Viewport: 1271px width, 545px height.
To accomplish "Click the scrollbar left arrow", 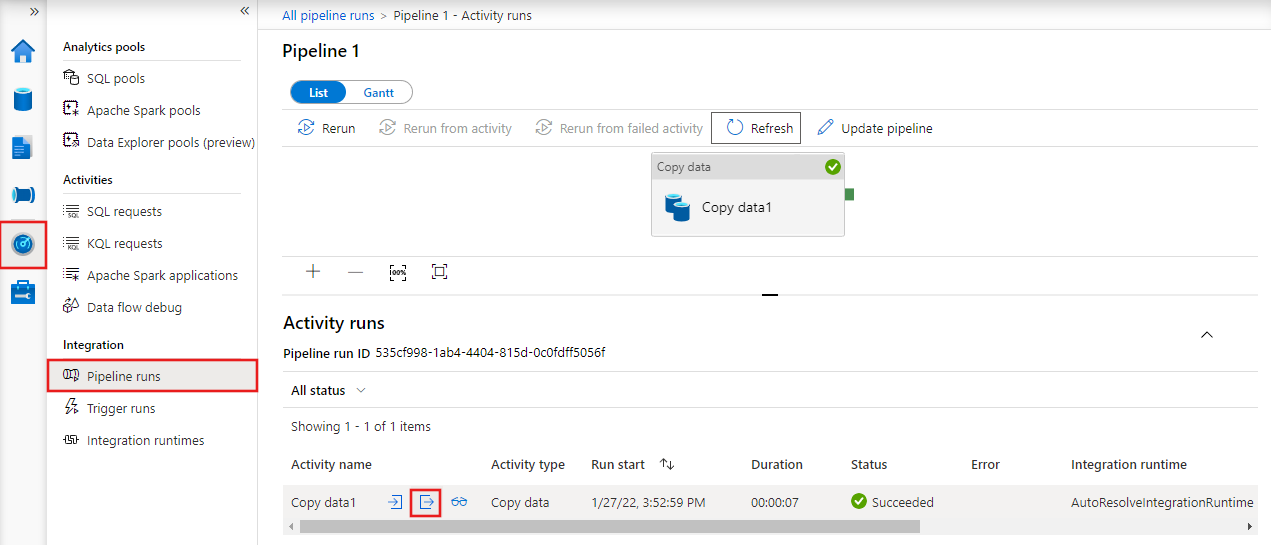I will click(292, 526).
